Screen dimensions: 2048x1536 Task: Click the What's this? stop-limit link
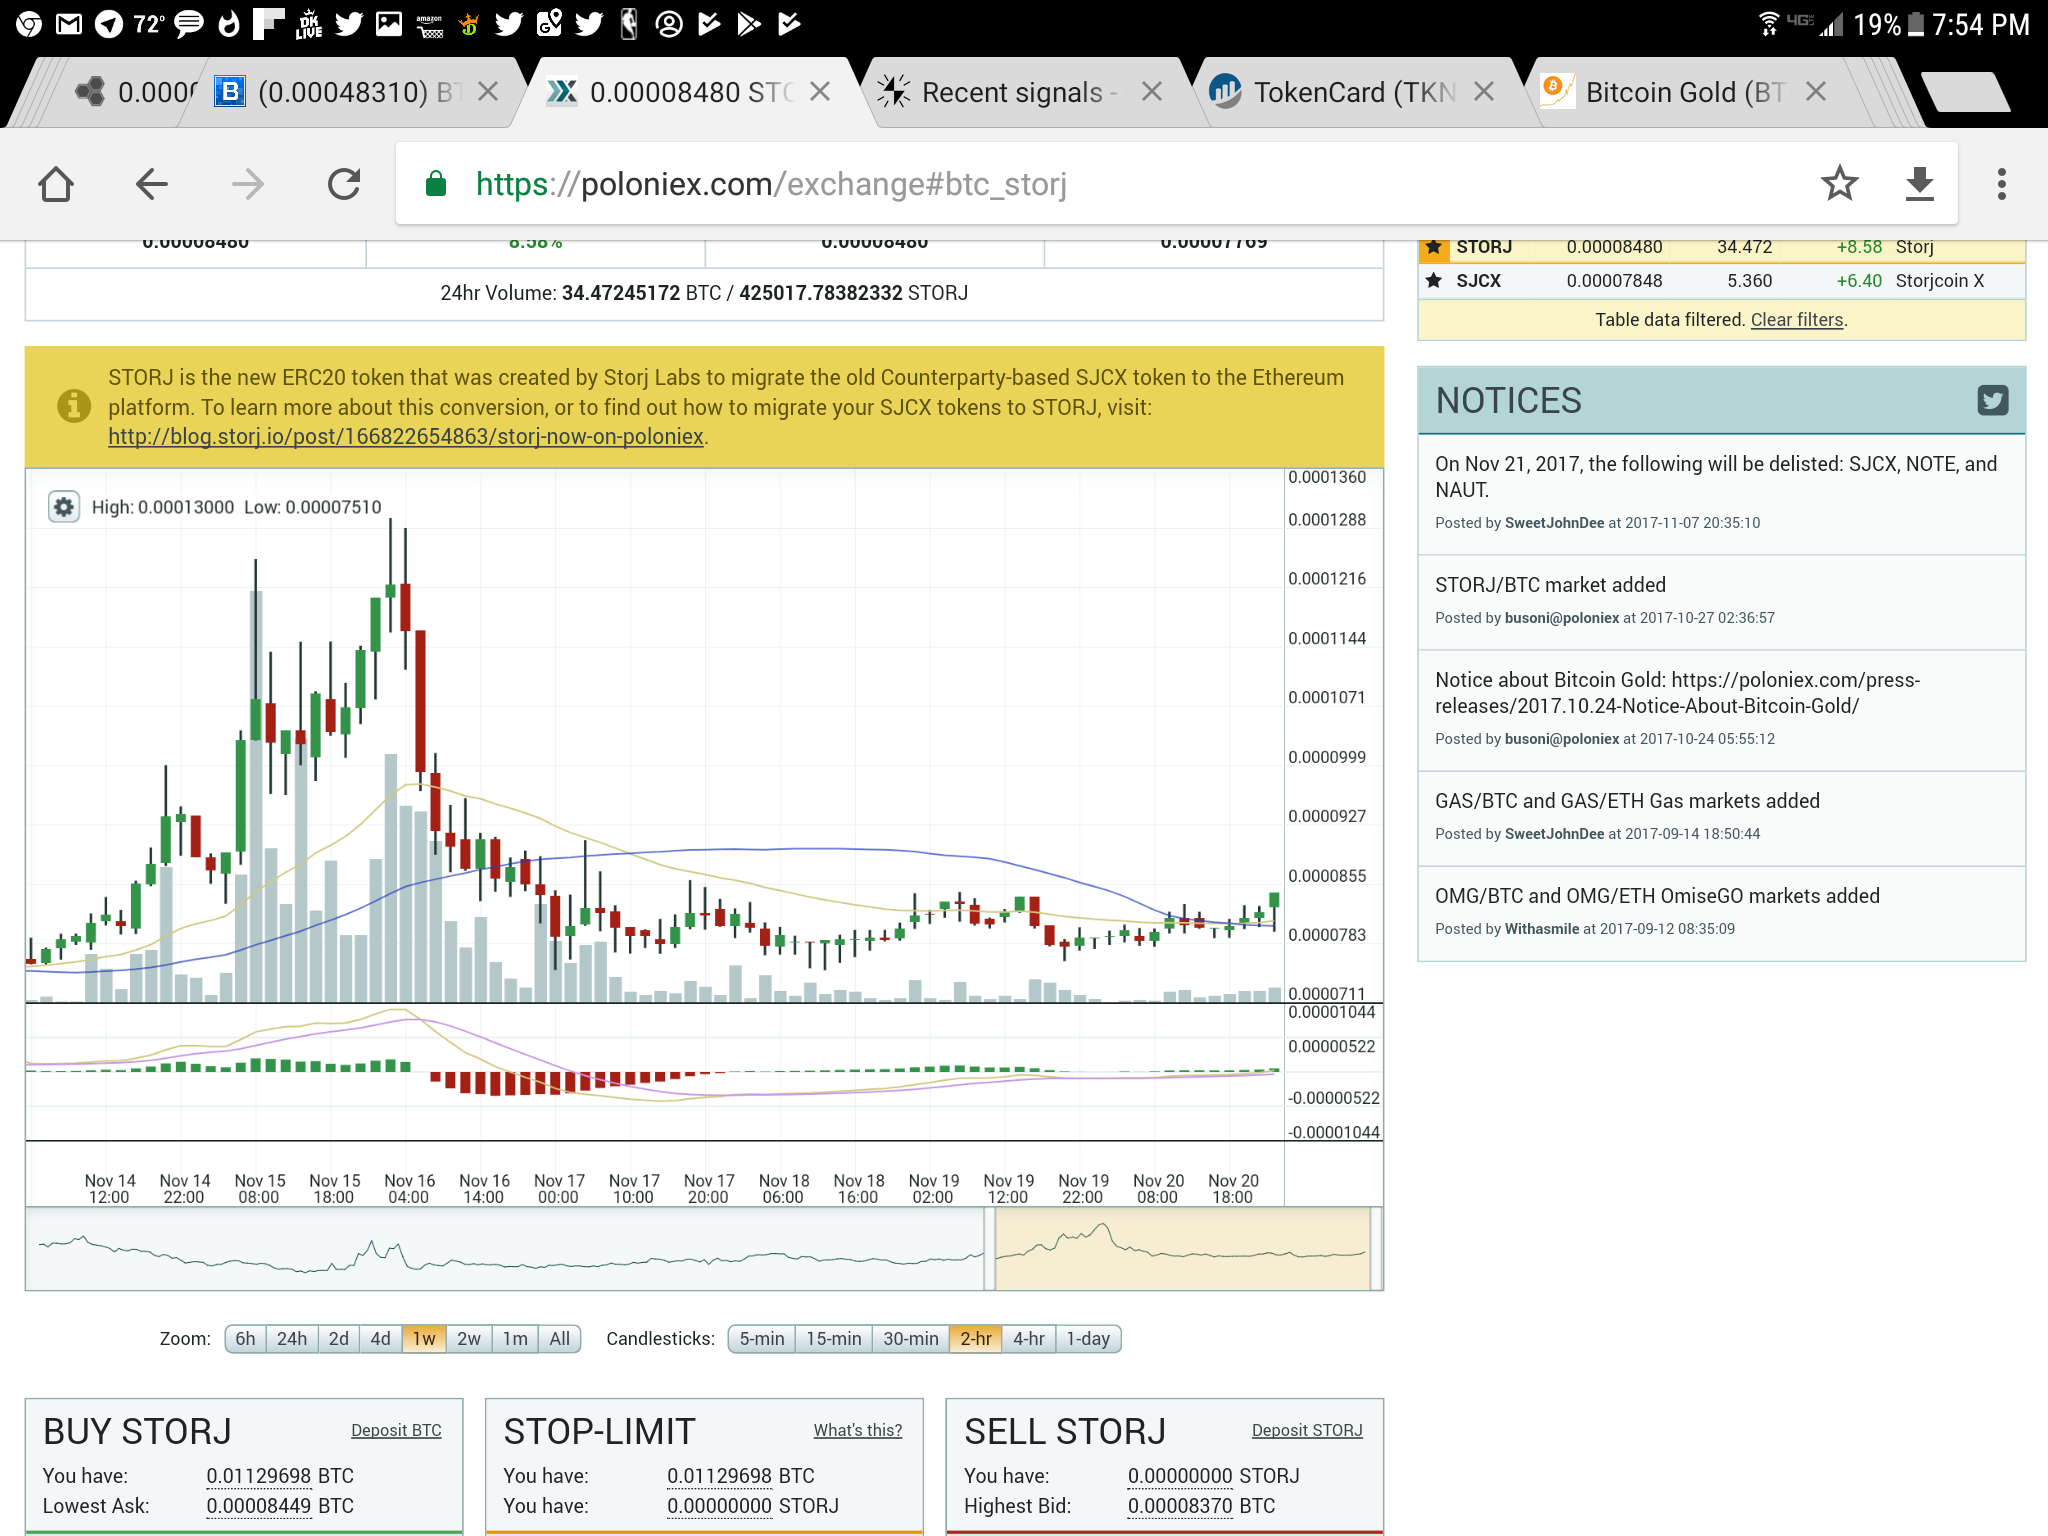tap(857, 1431)
